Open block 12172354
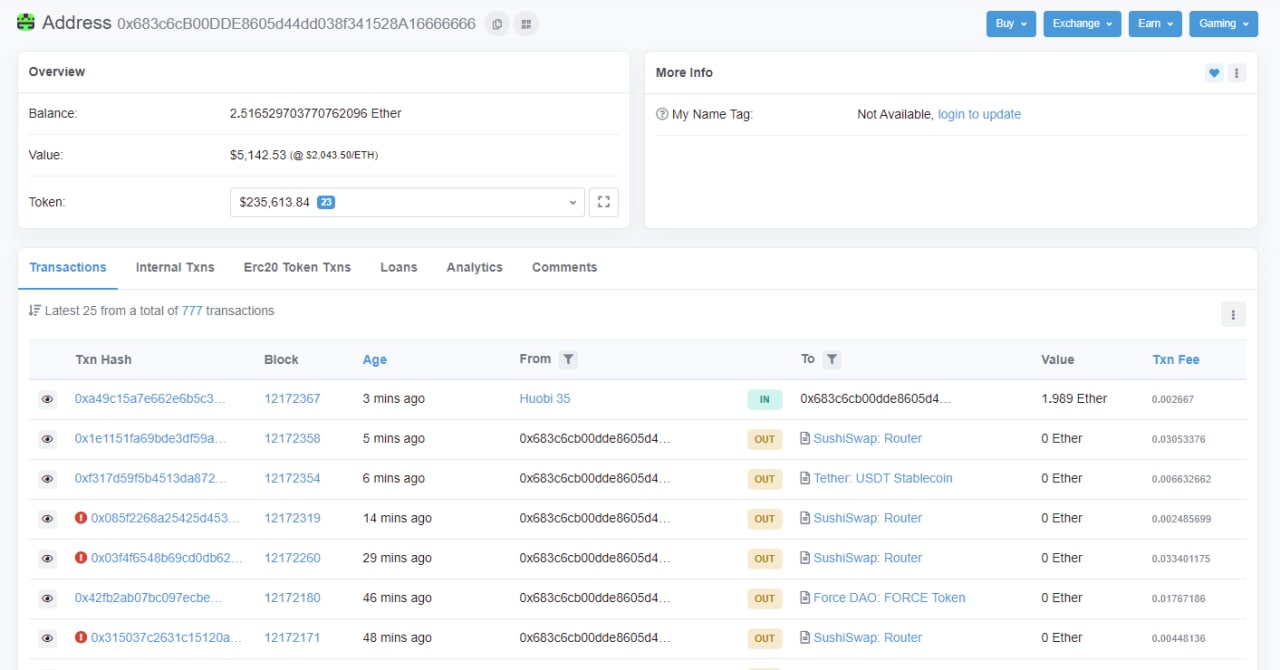The image size is (1280, 670). [x=292, y=479]
